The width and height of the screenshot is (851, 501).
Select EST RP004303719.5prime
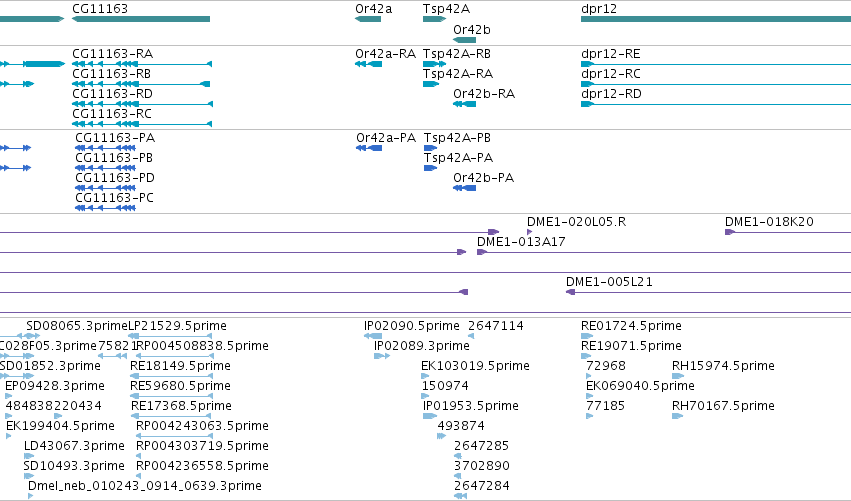(x=202, y=446)
